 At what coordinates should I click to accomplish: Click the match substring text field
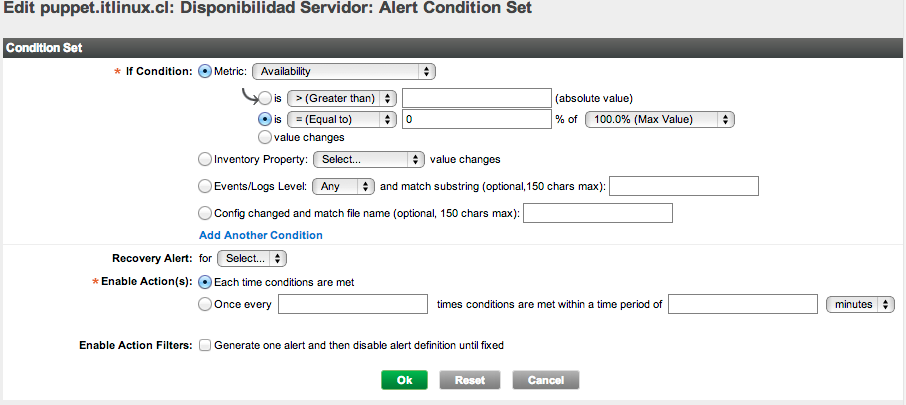(684, 186)
